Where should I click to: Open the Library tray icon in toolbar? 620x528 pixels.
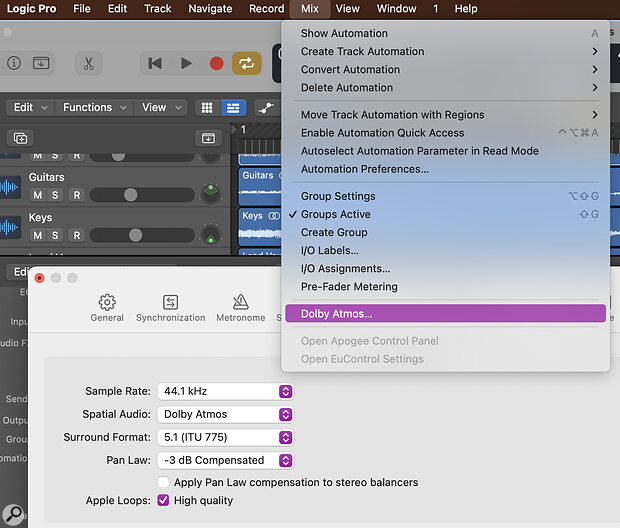coord(41,63)
